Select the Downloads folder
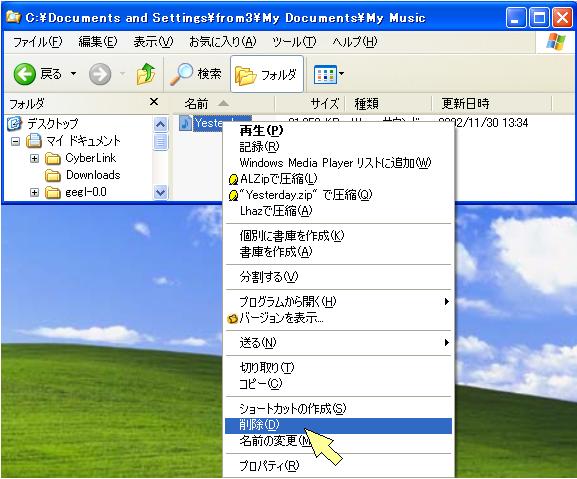The height and width of the screenshot is (479, 577). (93, 175)
